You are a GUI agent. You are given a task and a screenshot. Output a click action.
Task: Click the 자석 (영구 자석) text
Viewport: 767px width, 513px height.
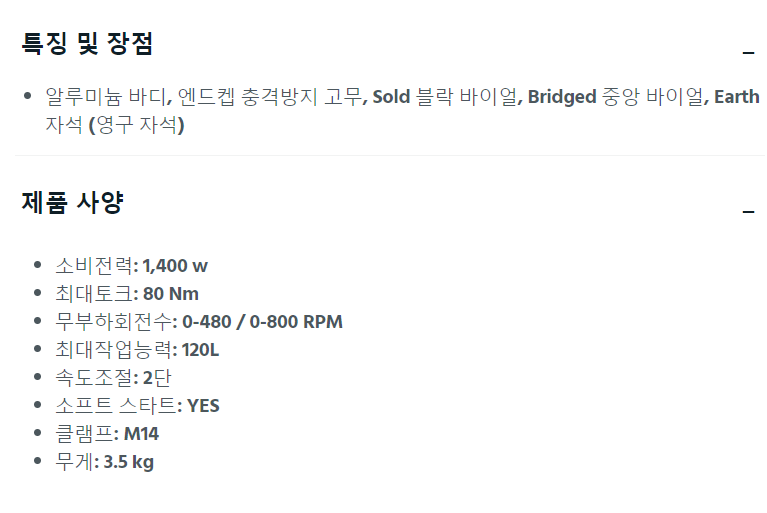click(x=115, y=125)
